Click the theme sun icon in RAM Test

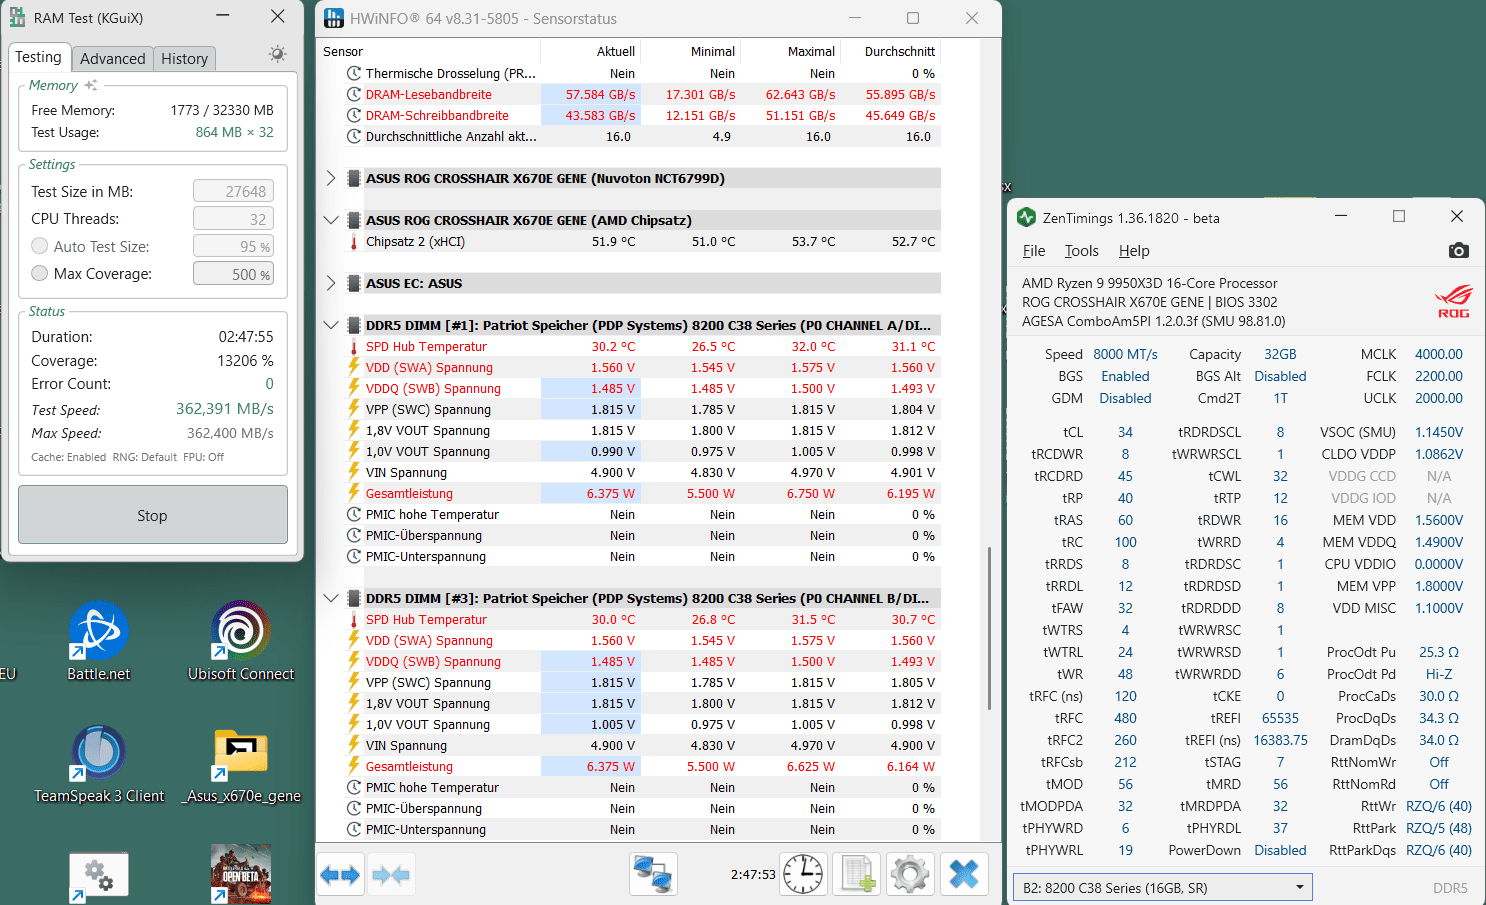click(277, 54)
